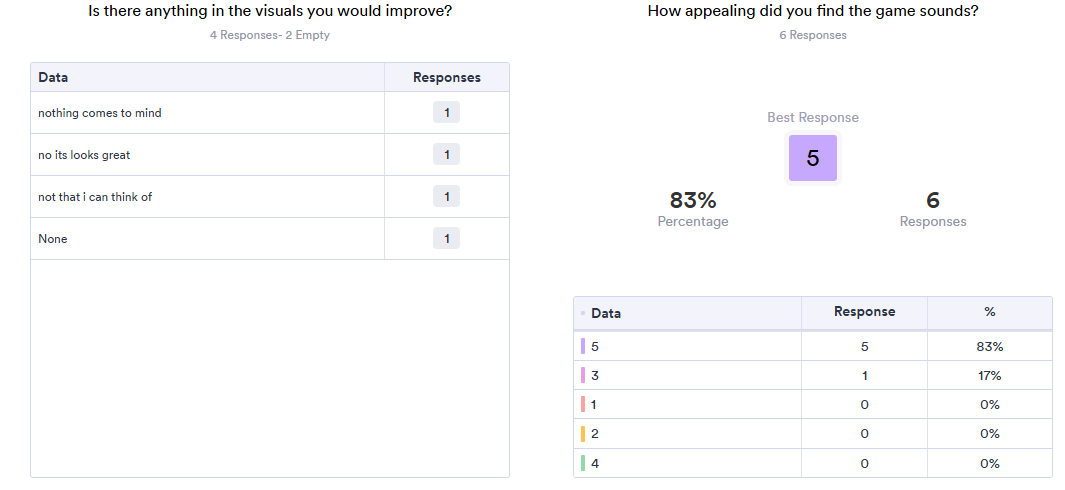Click the count badge for 'nothing comes to mind'
Viewport: 1065px width, 490px height.
(x=446, y=112)
